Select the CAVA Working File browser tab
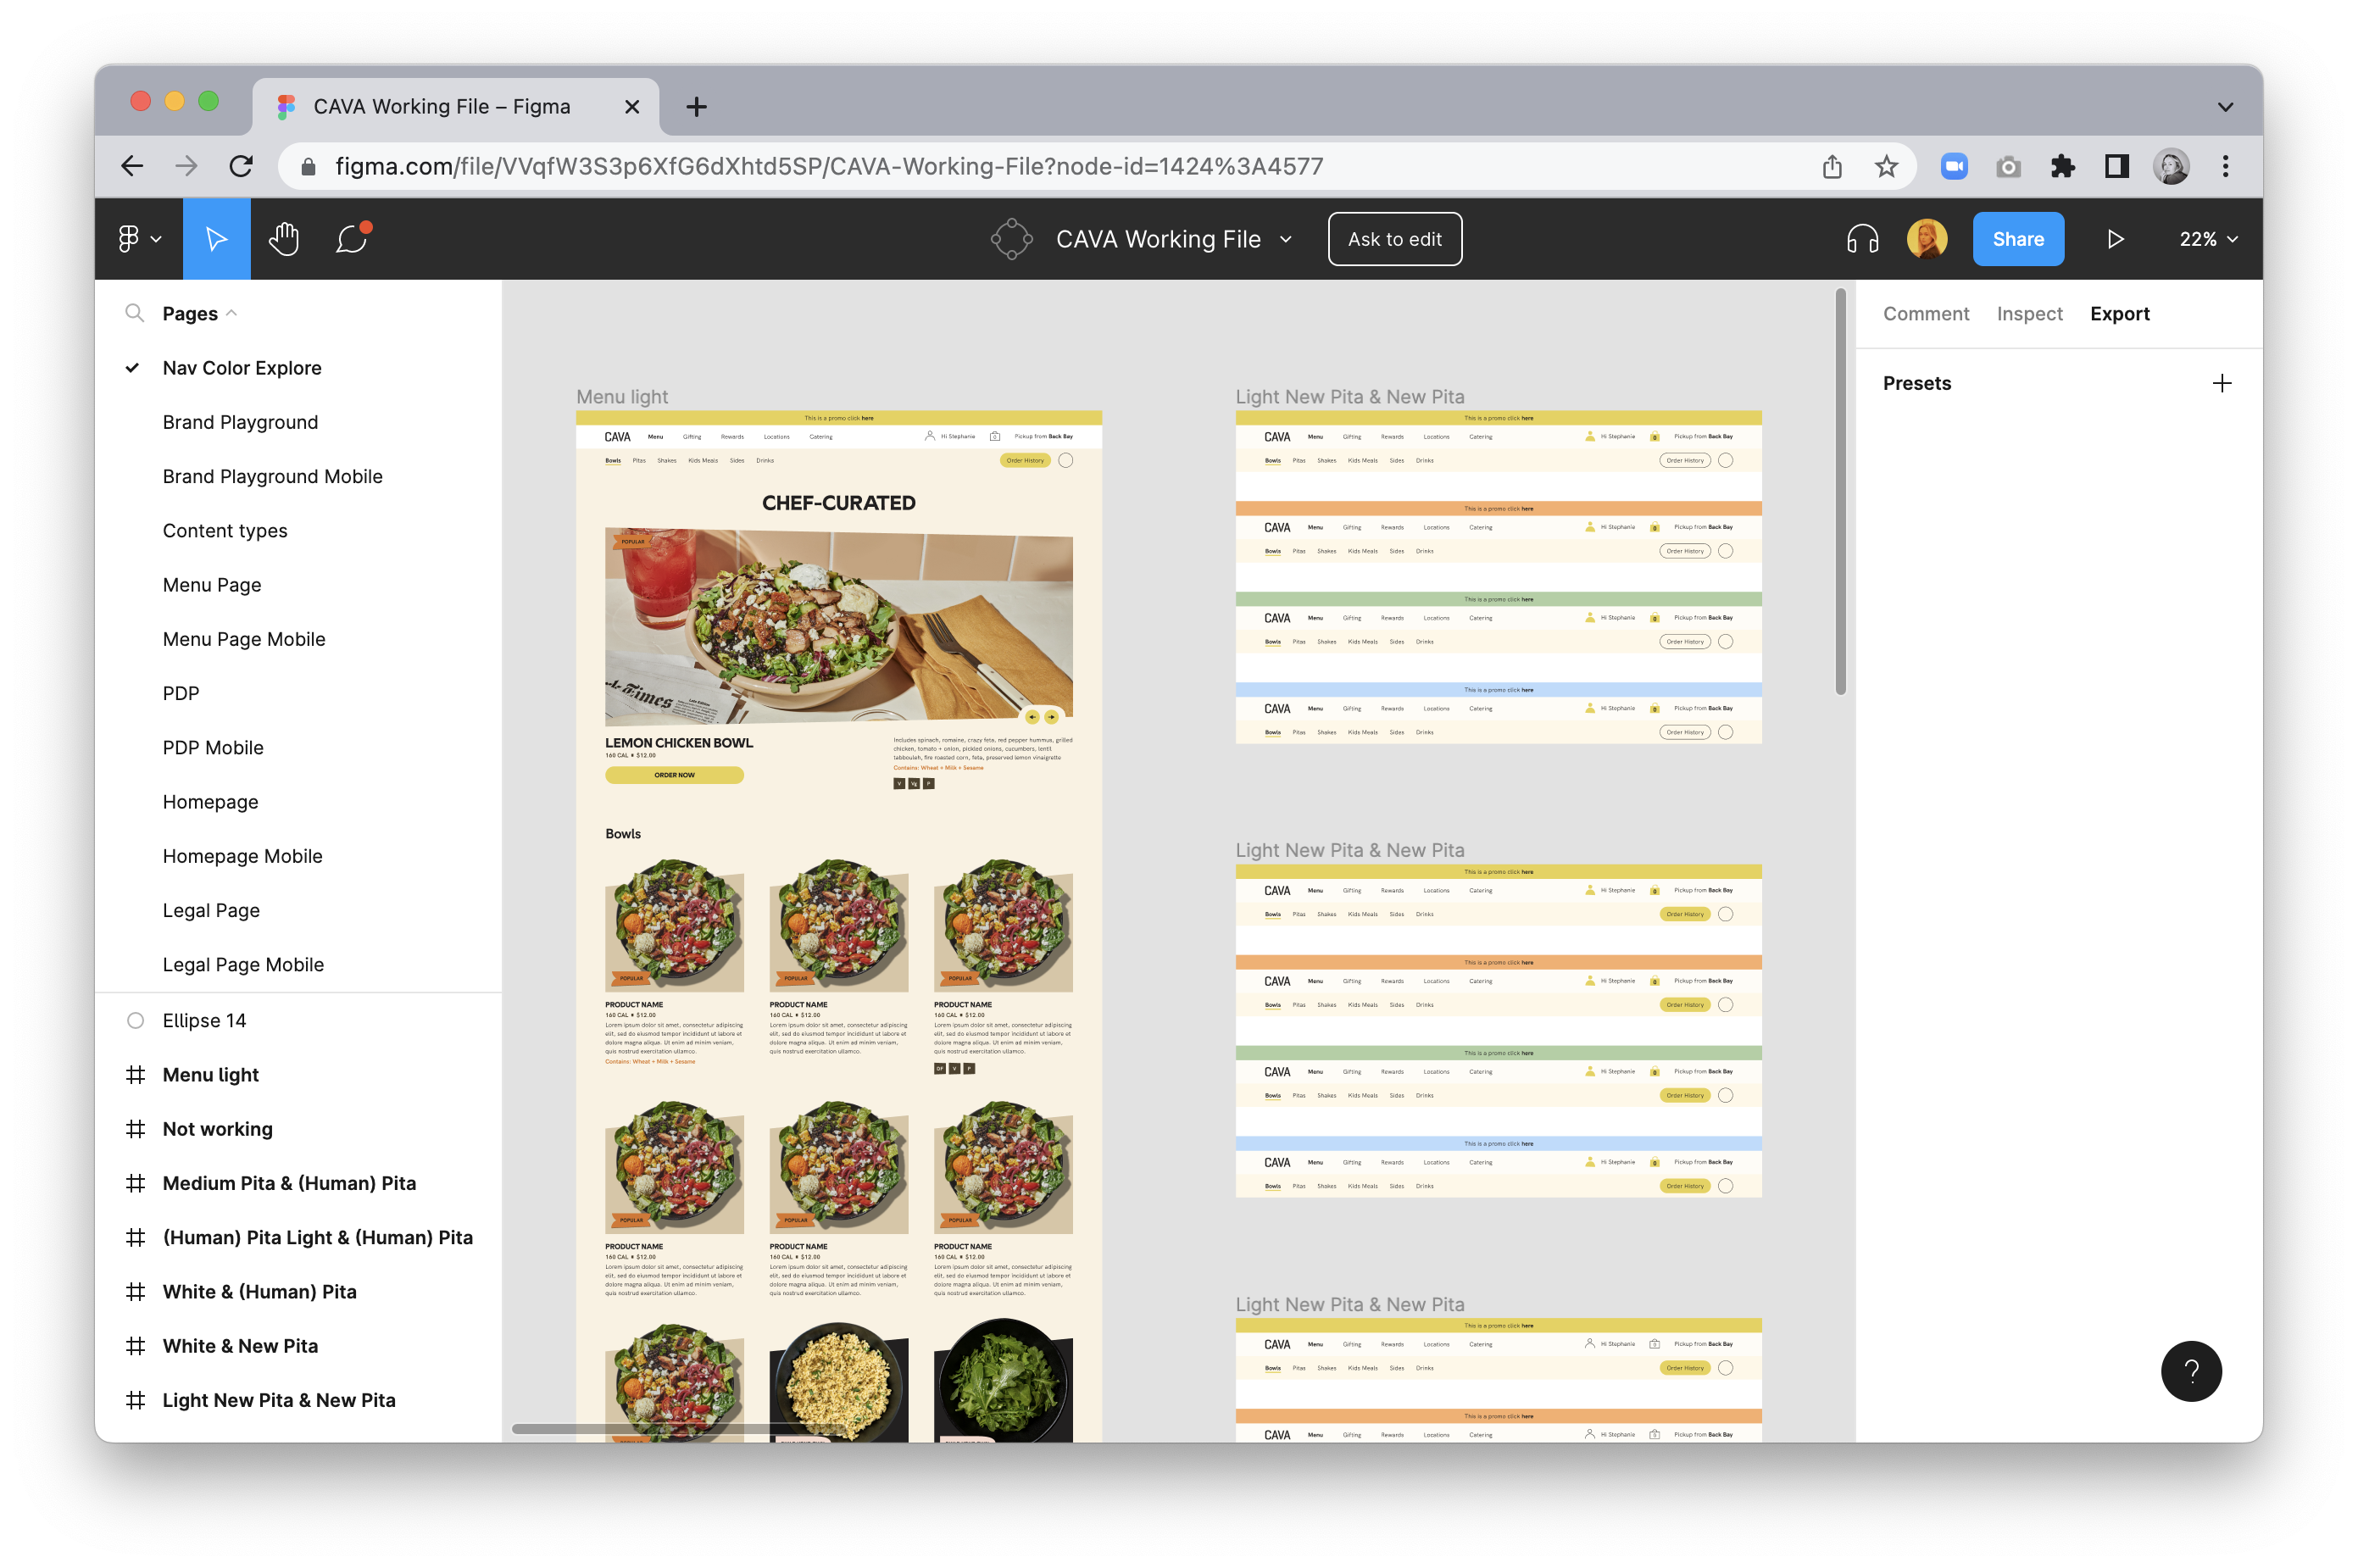This screenshot has height=1568, width=2358. [455, 106]
